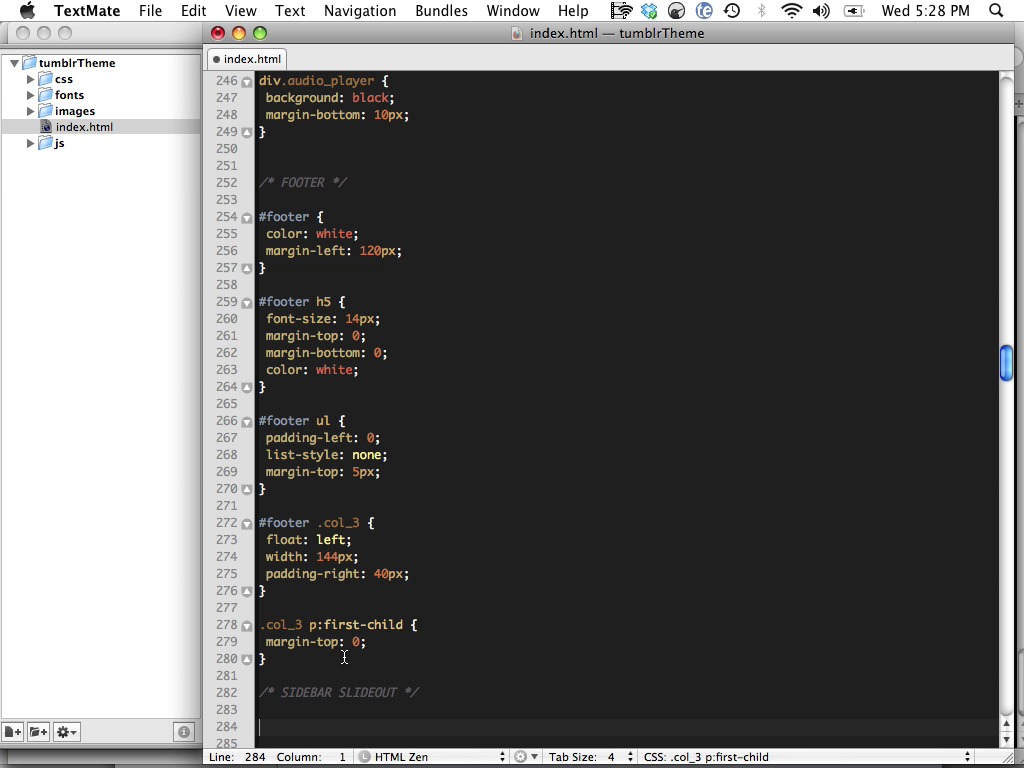Open the Navigation menu
This screenshot has height=768, width=1024.
tap(360, 10)
